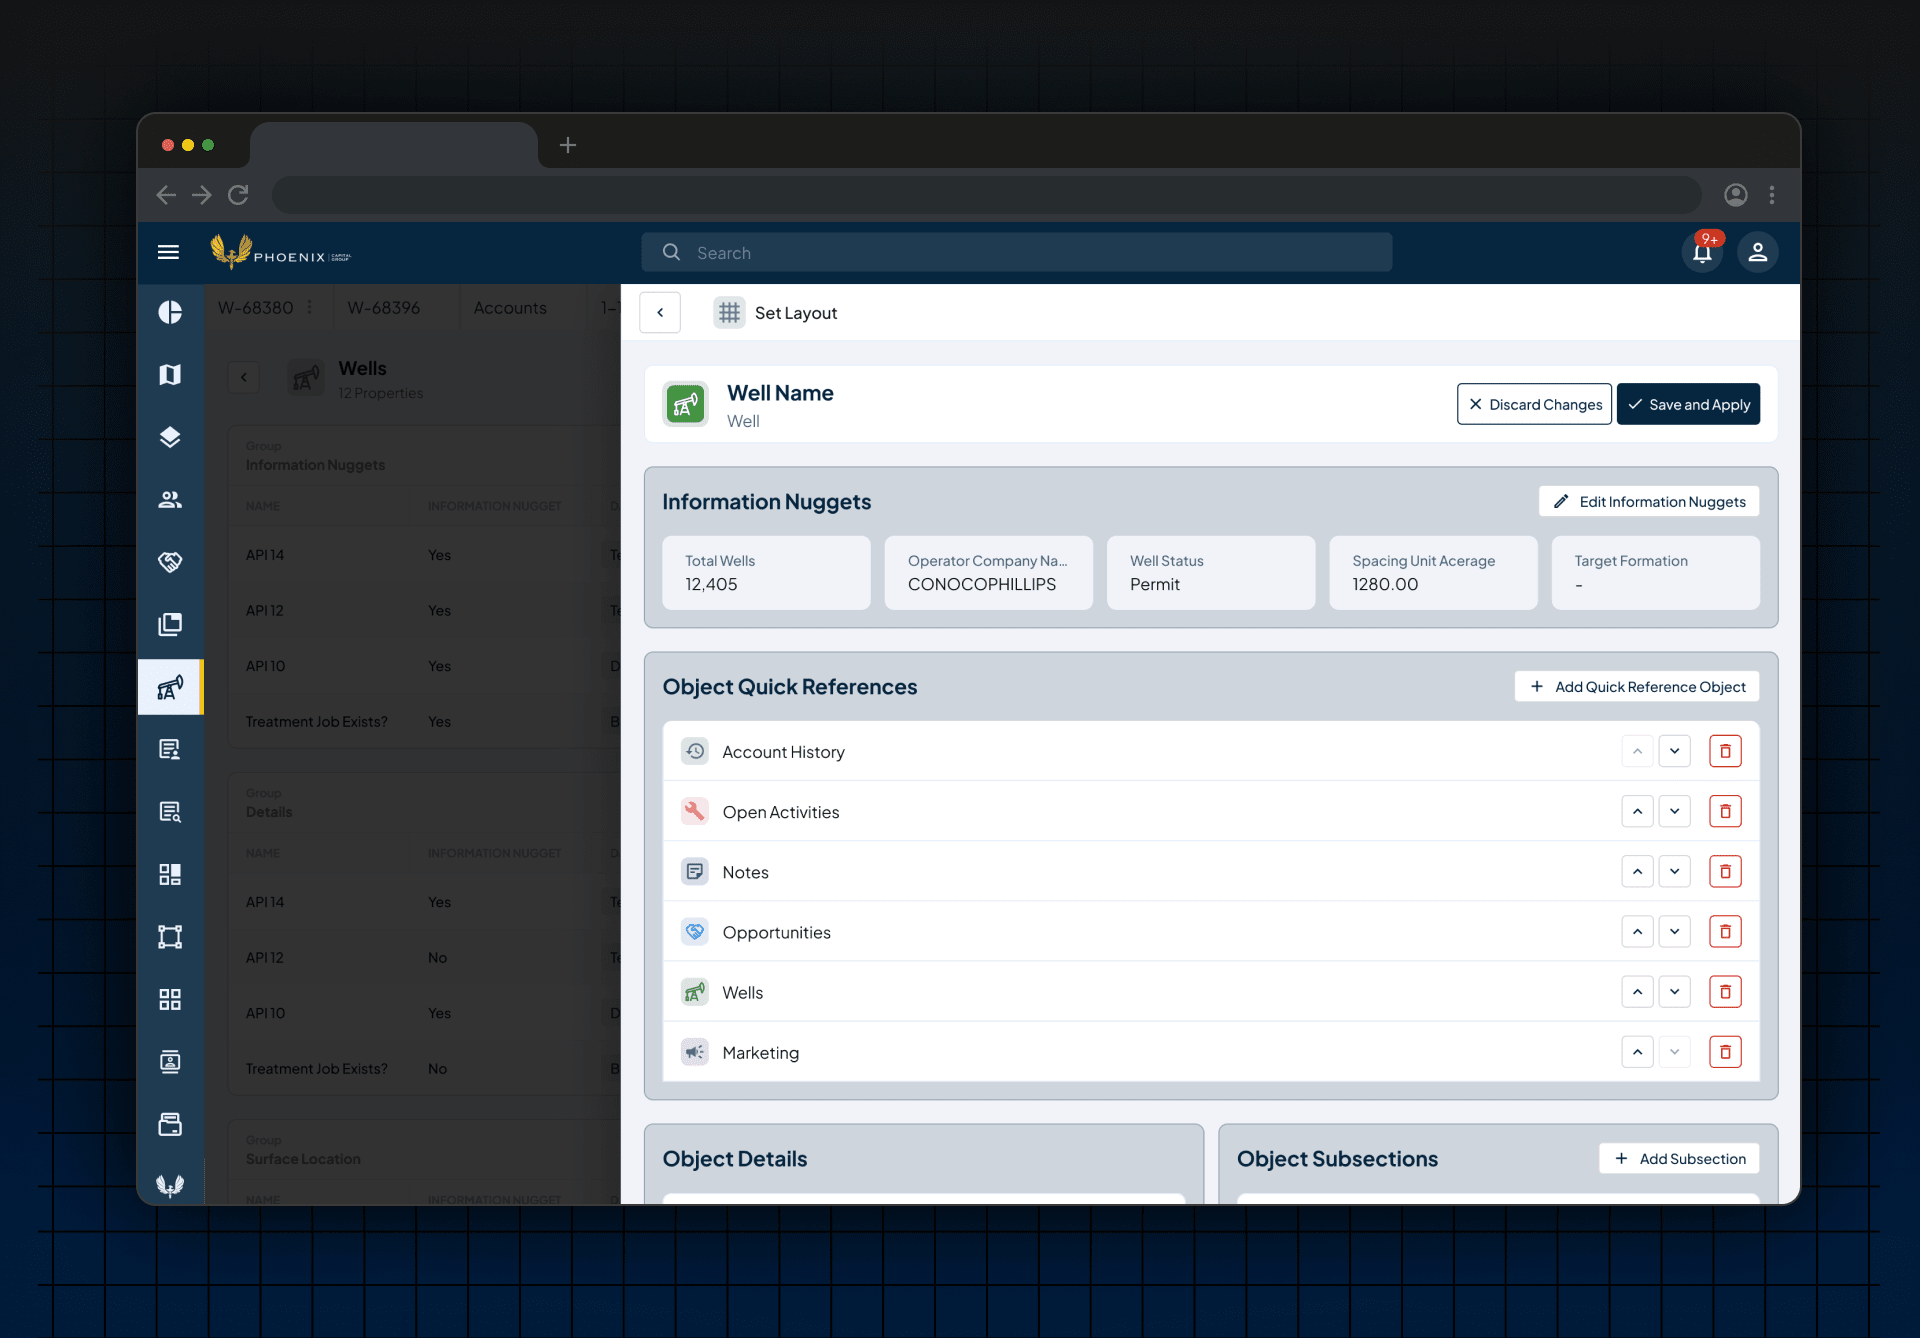The width and height of the screenshot is (1920, 1338).
Task: Select the Target Formation nugget card
Action: [1655, 572]
